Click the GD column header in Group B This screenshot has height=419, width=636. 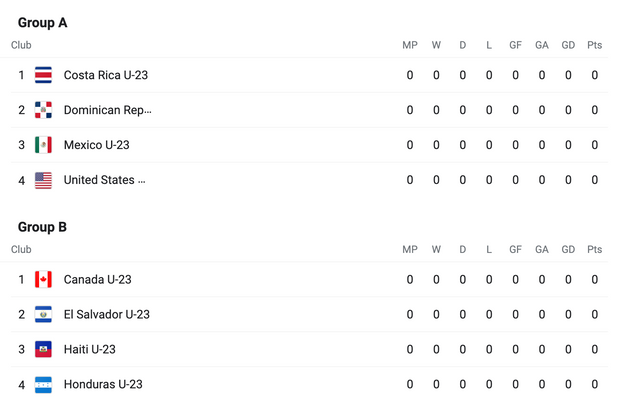pyautogui.click(x=568, y=250)
